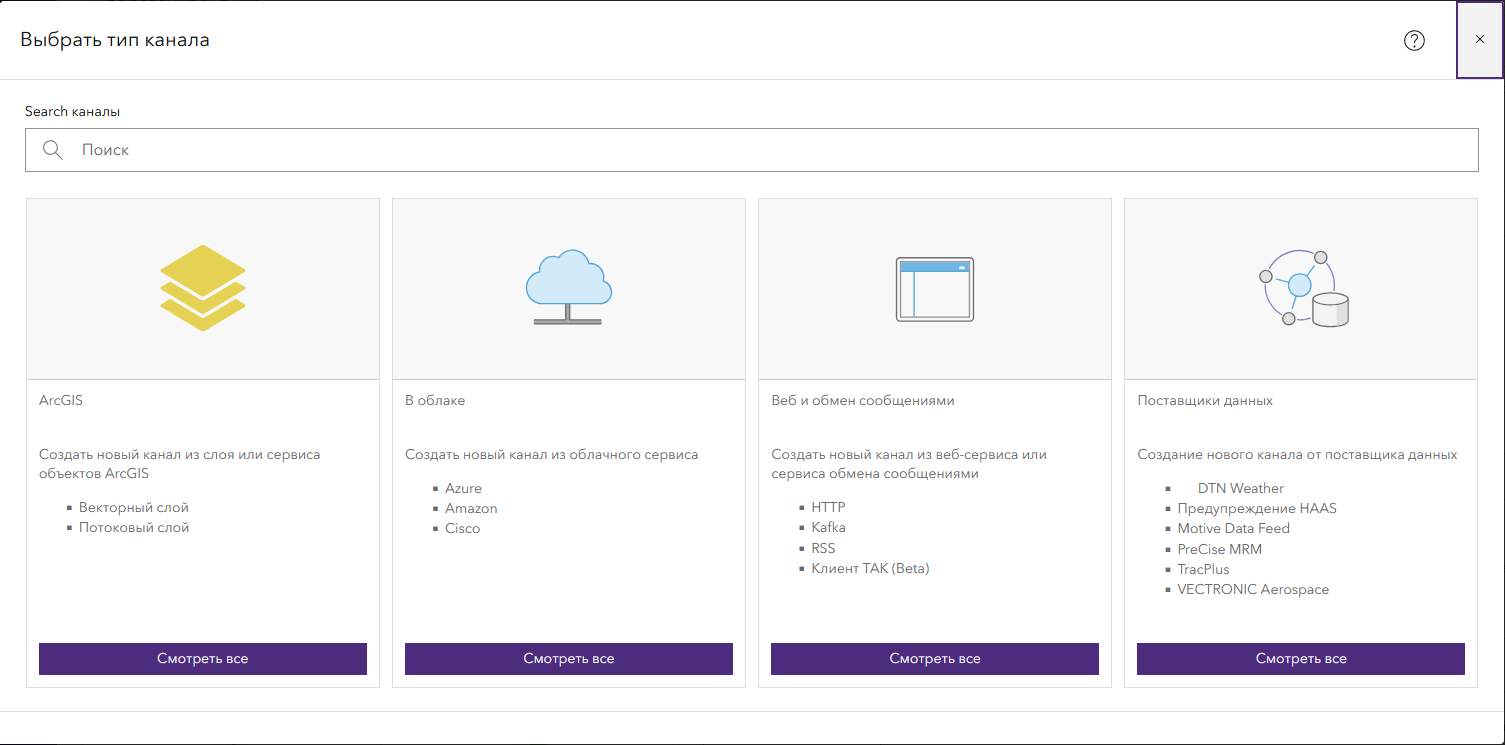The width and height of the screenshot is (1505, 745).
Task: Select the Векторный слой item
Action: [134, 507]
